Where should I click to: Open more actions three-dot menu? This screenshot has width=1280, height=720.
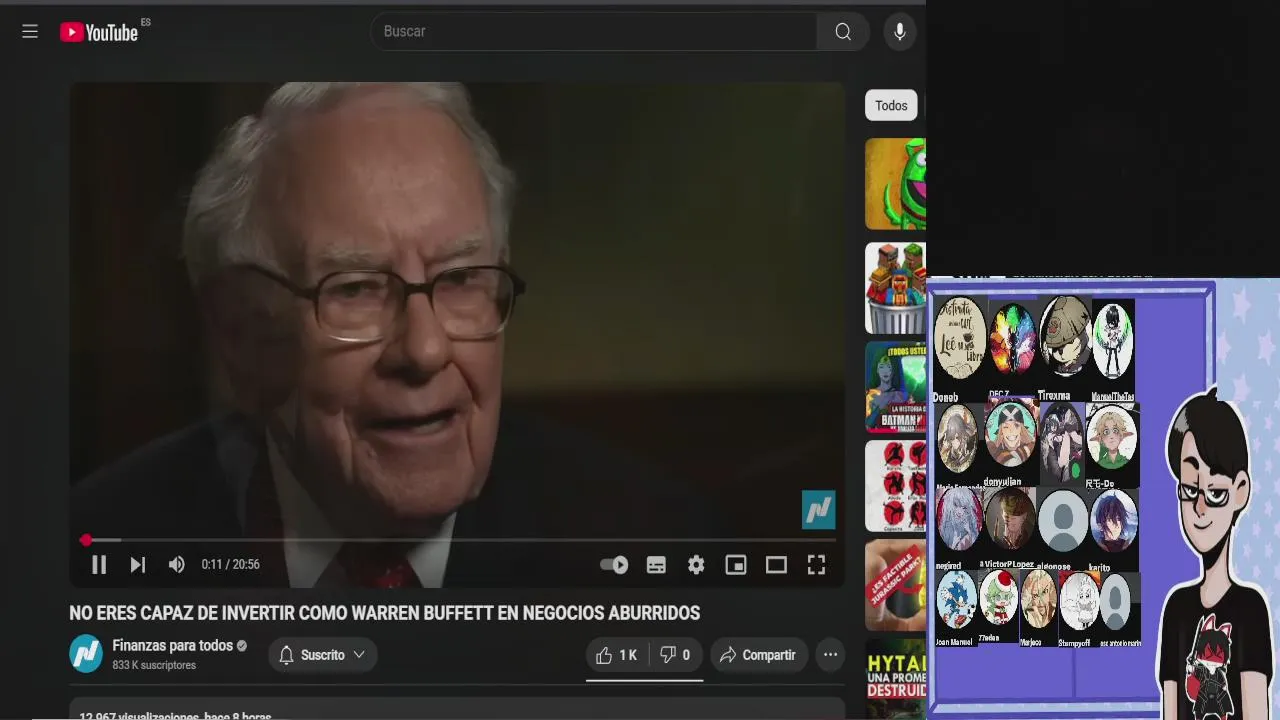[x=830, y=655]
